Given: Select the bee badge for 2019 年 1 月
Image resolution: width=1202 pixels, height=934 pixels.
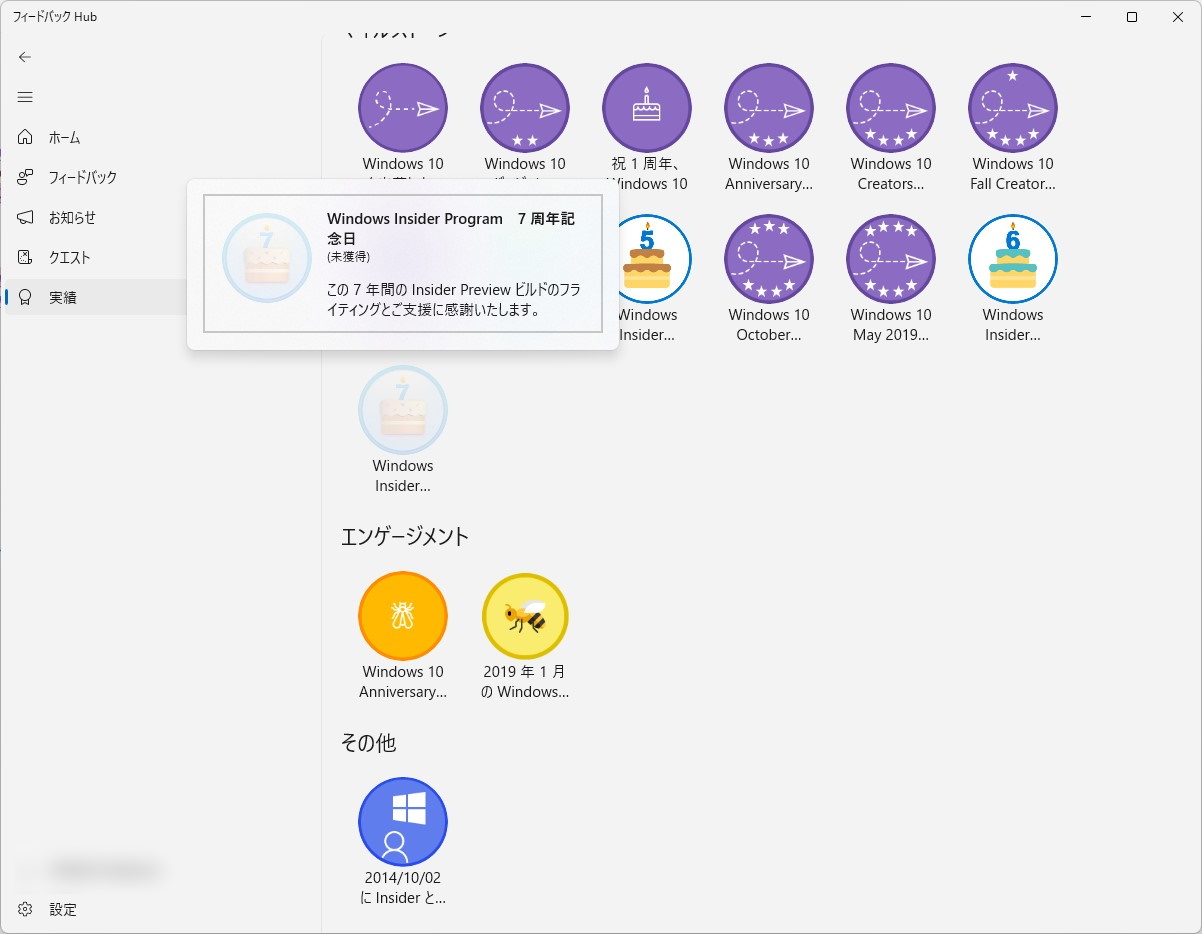Looking at the screenshot, I should point(525,616).
